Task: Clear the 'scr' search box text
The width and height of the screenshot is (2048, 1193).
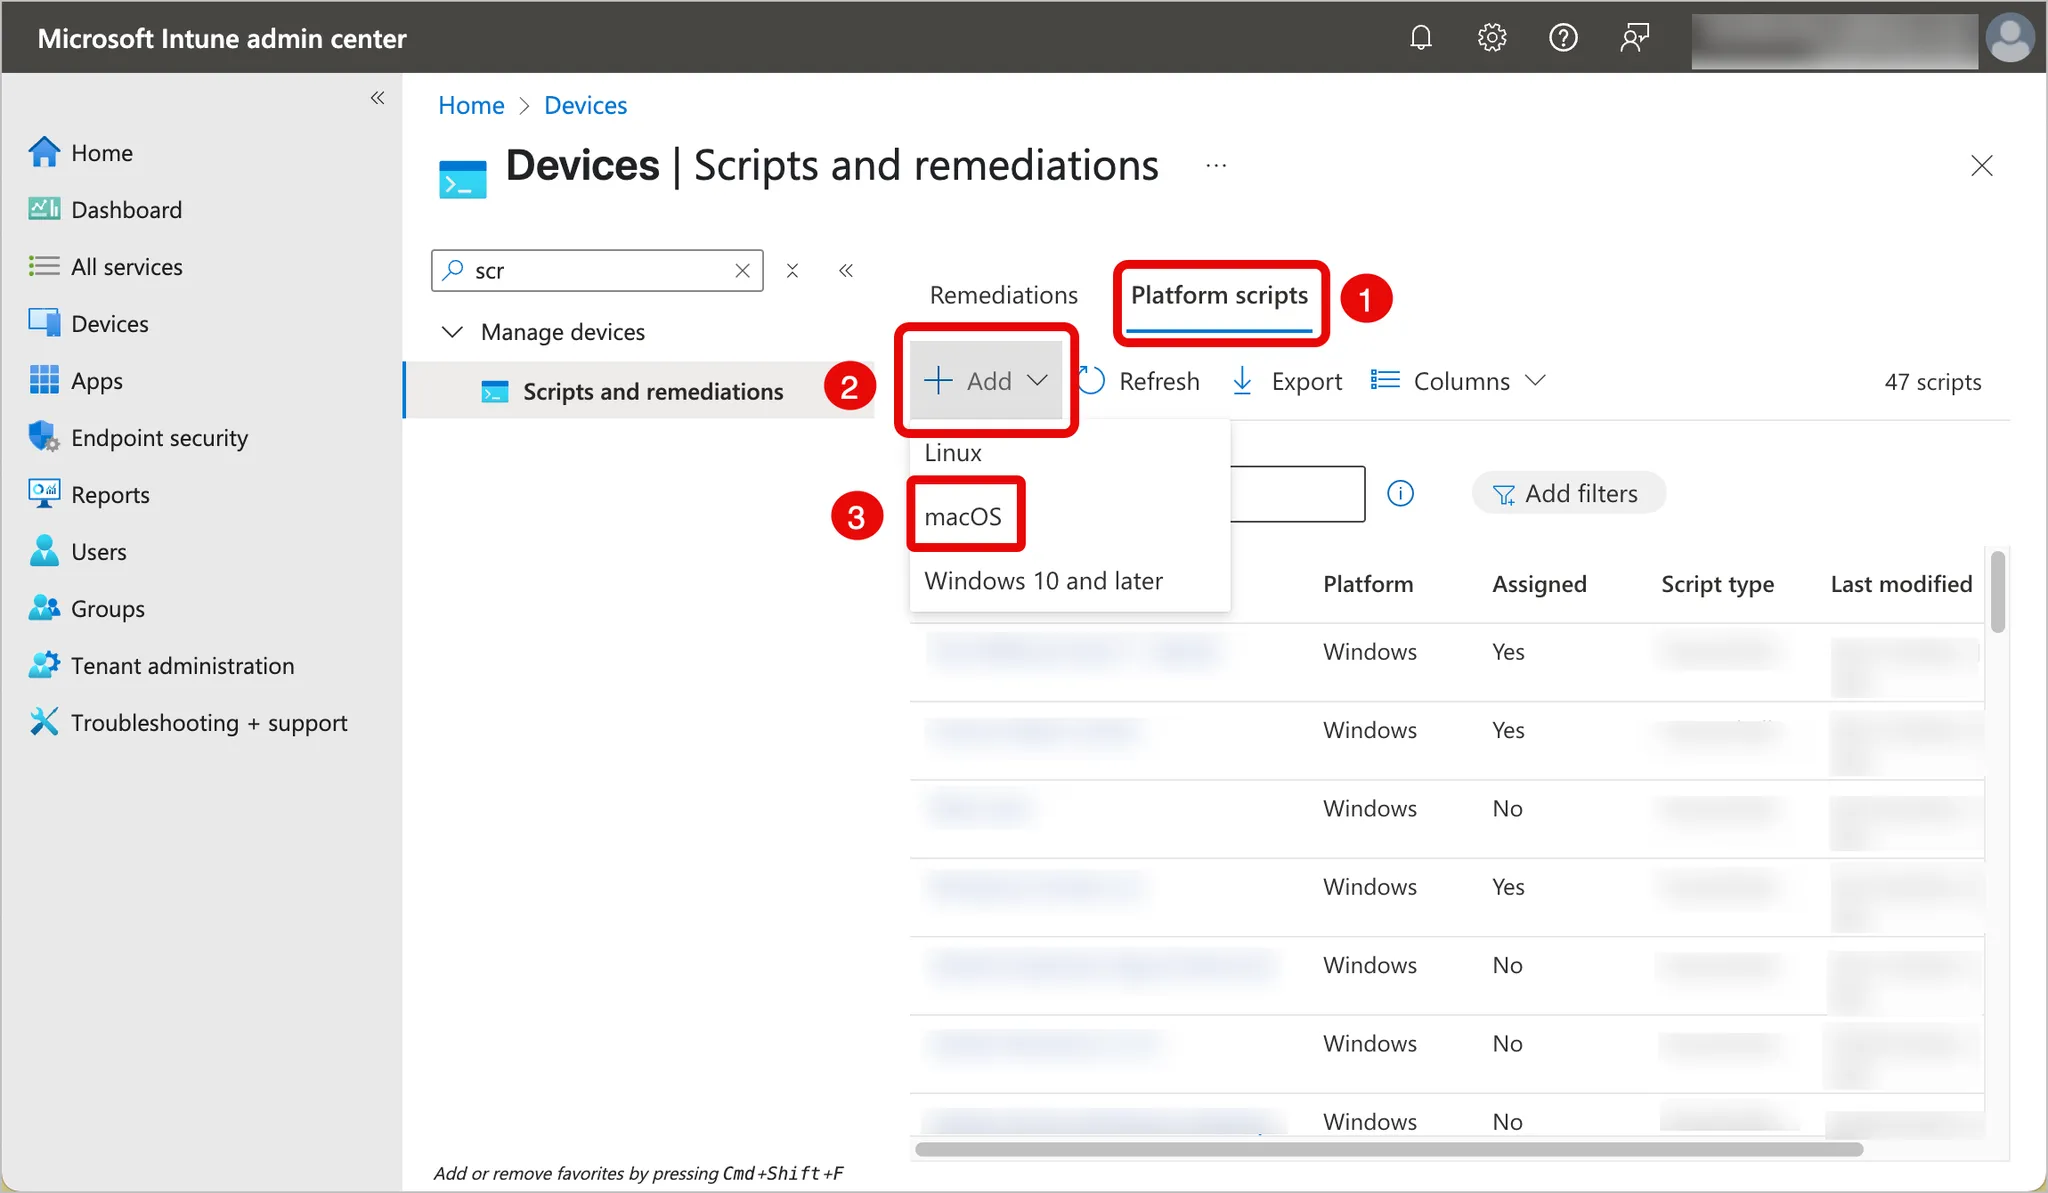Action: 742,271
